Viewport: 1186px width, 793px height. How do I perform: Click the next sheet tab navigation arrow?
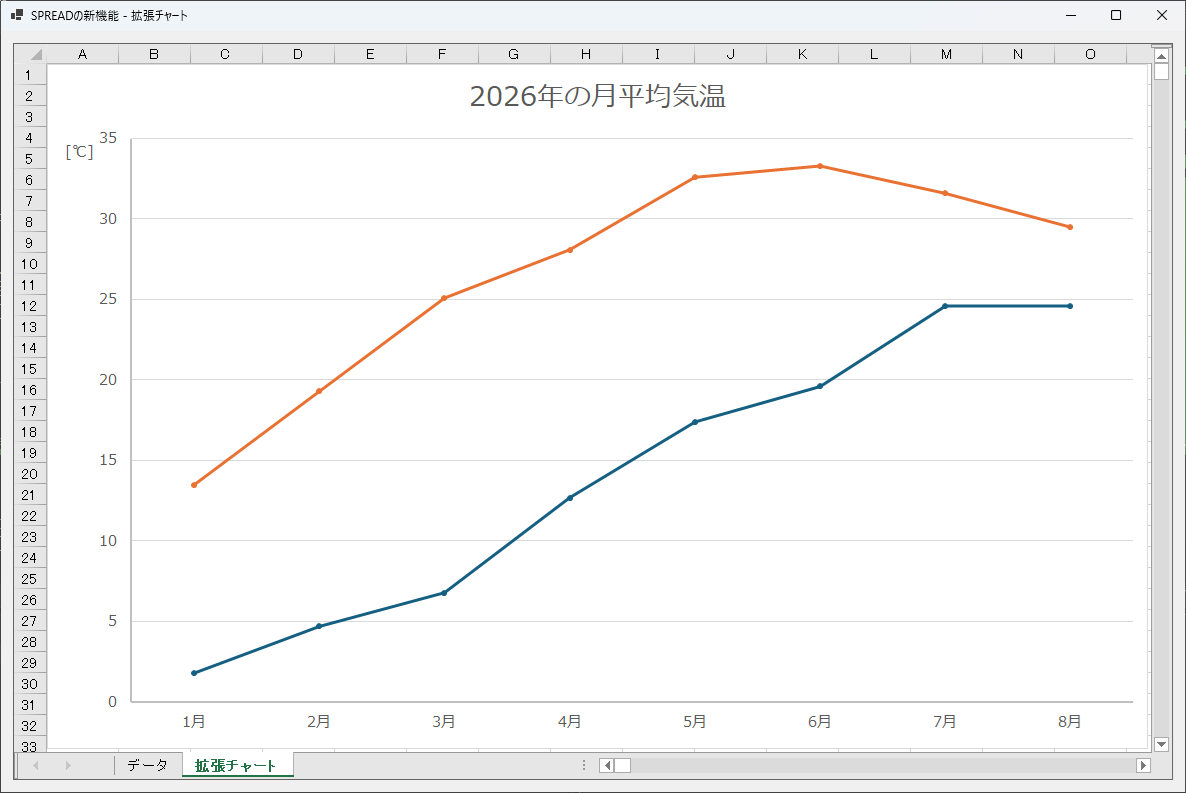tap(67, 766)
